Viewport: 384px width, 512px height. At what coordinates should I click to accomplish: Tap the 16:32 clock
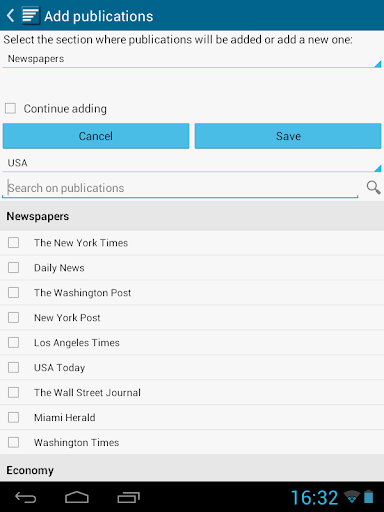click(315, 498)
